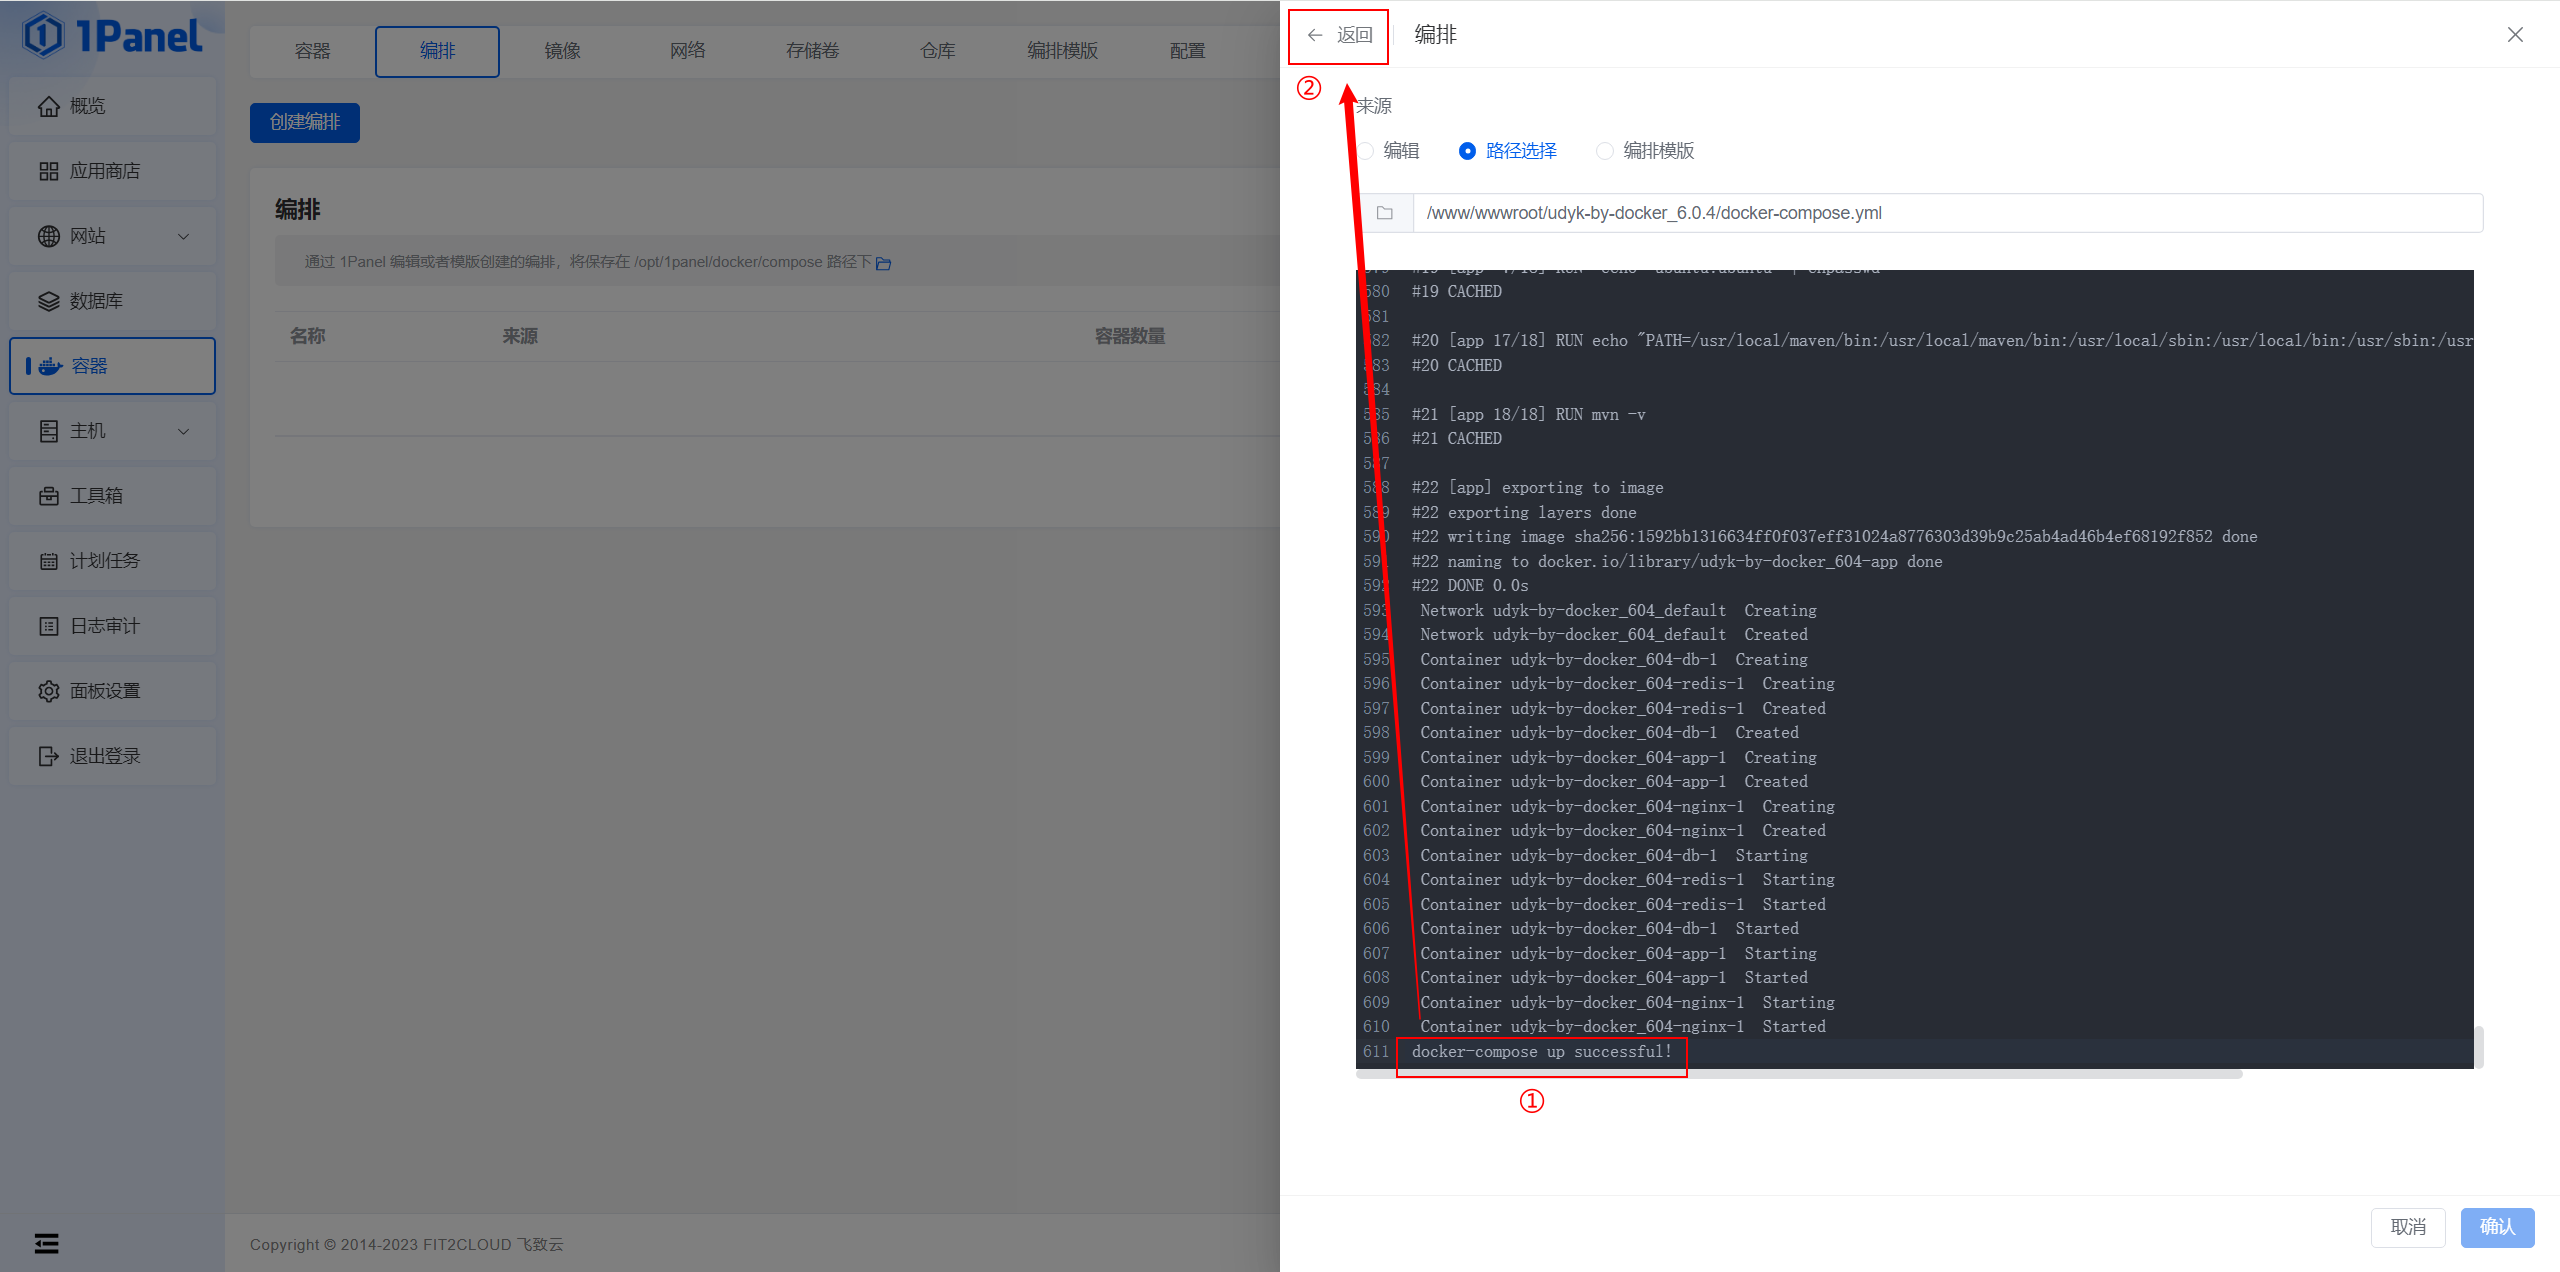
Task: Click the 返回 back button
Action: [x=1340, y=35]
